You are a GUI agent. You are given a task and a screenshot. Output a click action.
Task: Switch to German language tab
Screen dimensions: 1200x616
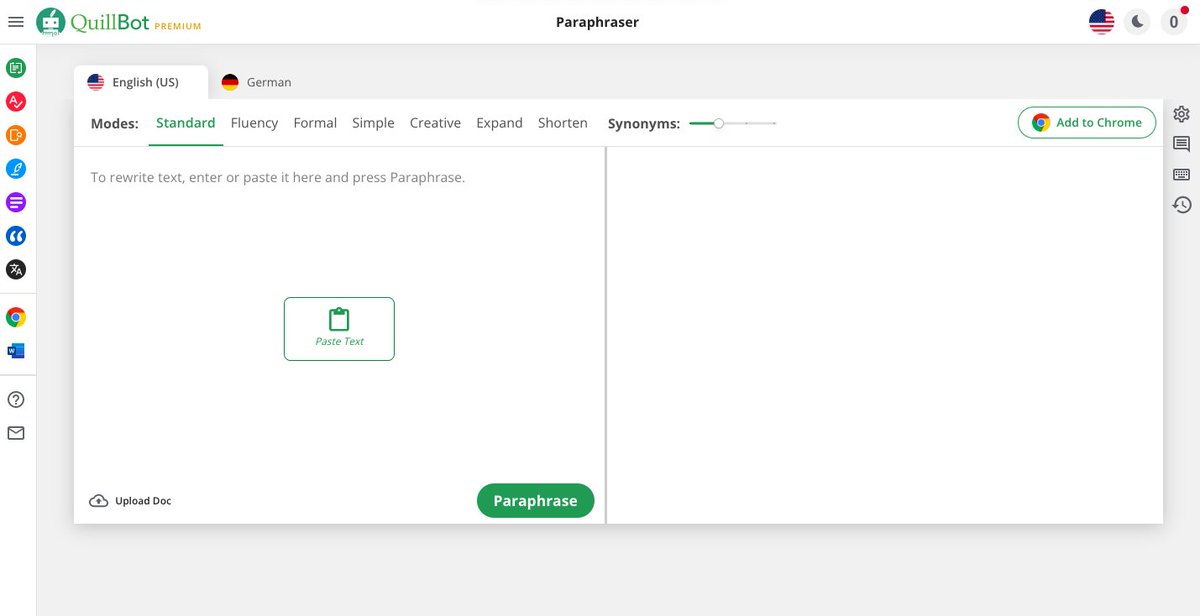[x=257, y=82]
